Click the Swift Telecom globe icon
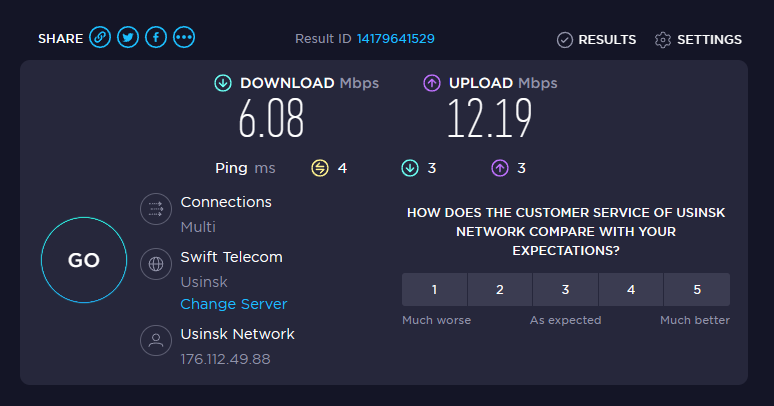This screenshot has height=406, width=774. tap(155, 264)
